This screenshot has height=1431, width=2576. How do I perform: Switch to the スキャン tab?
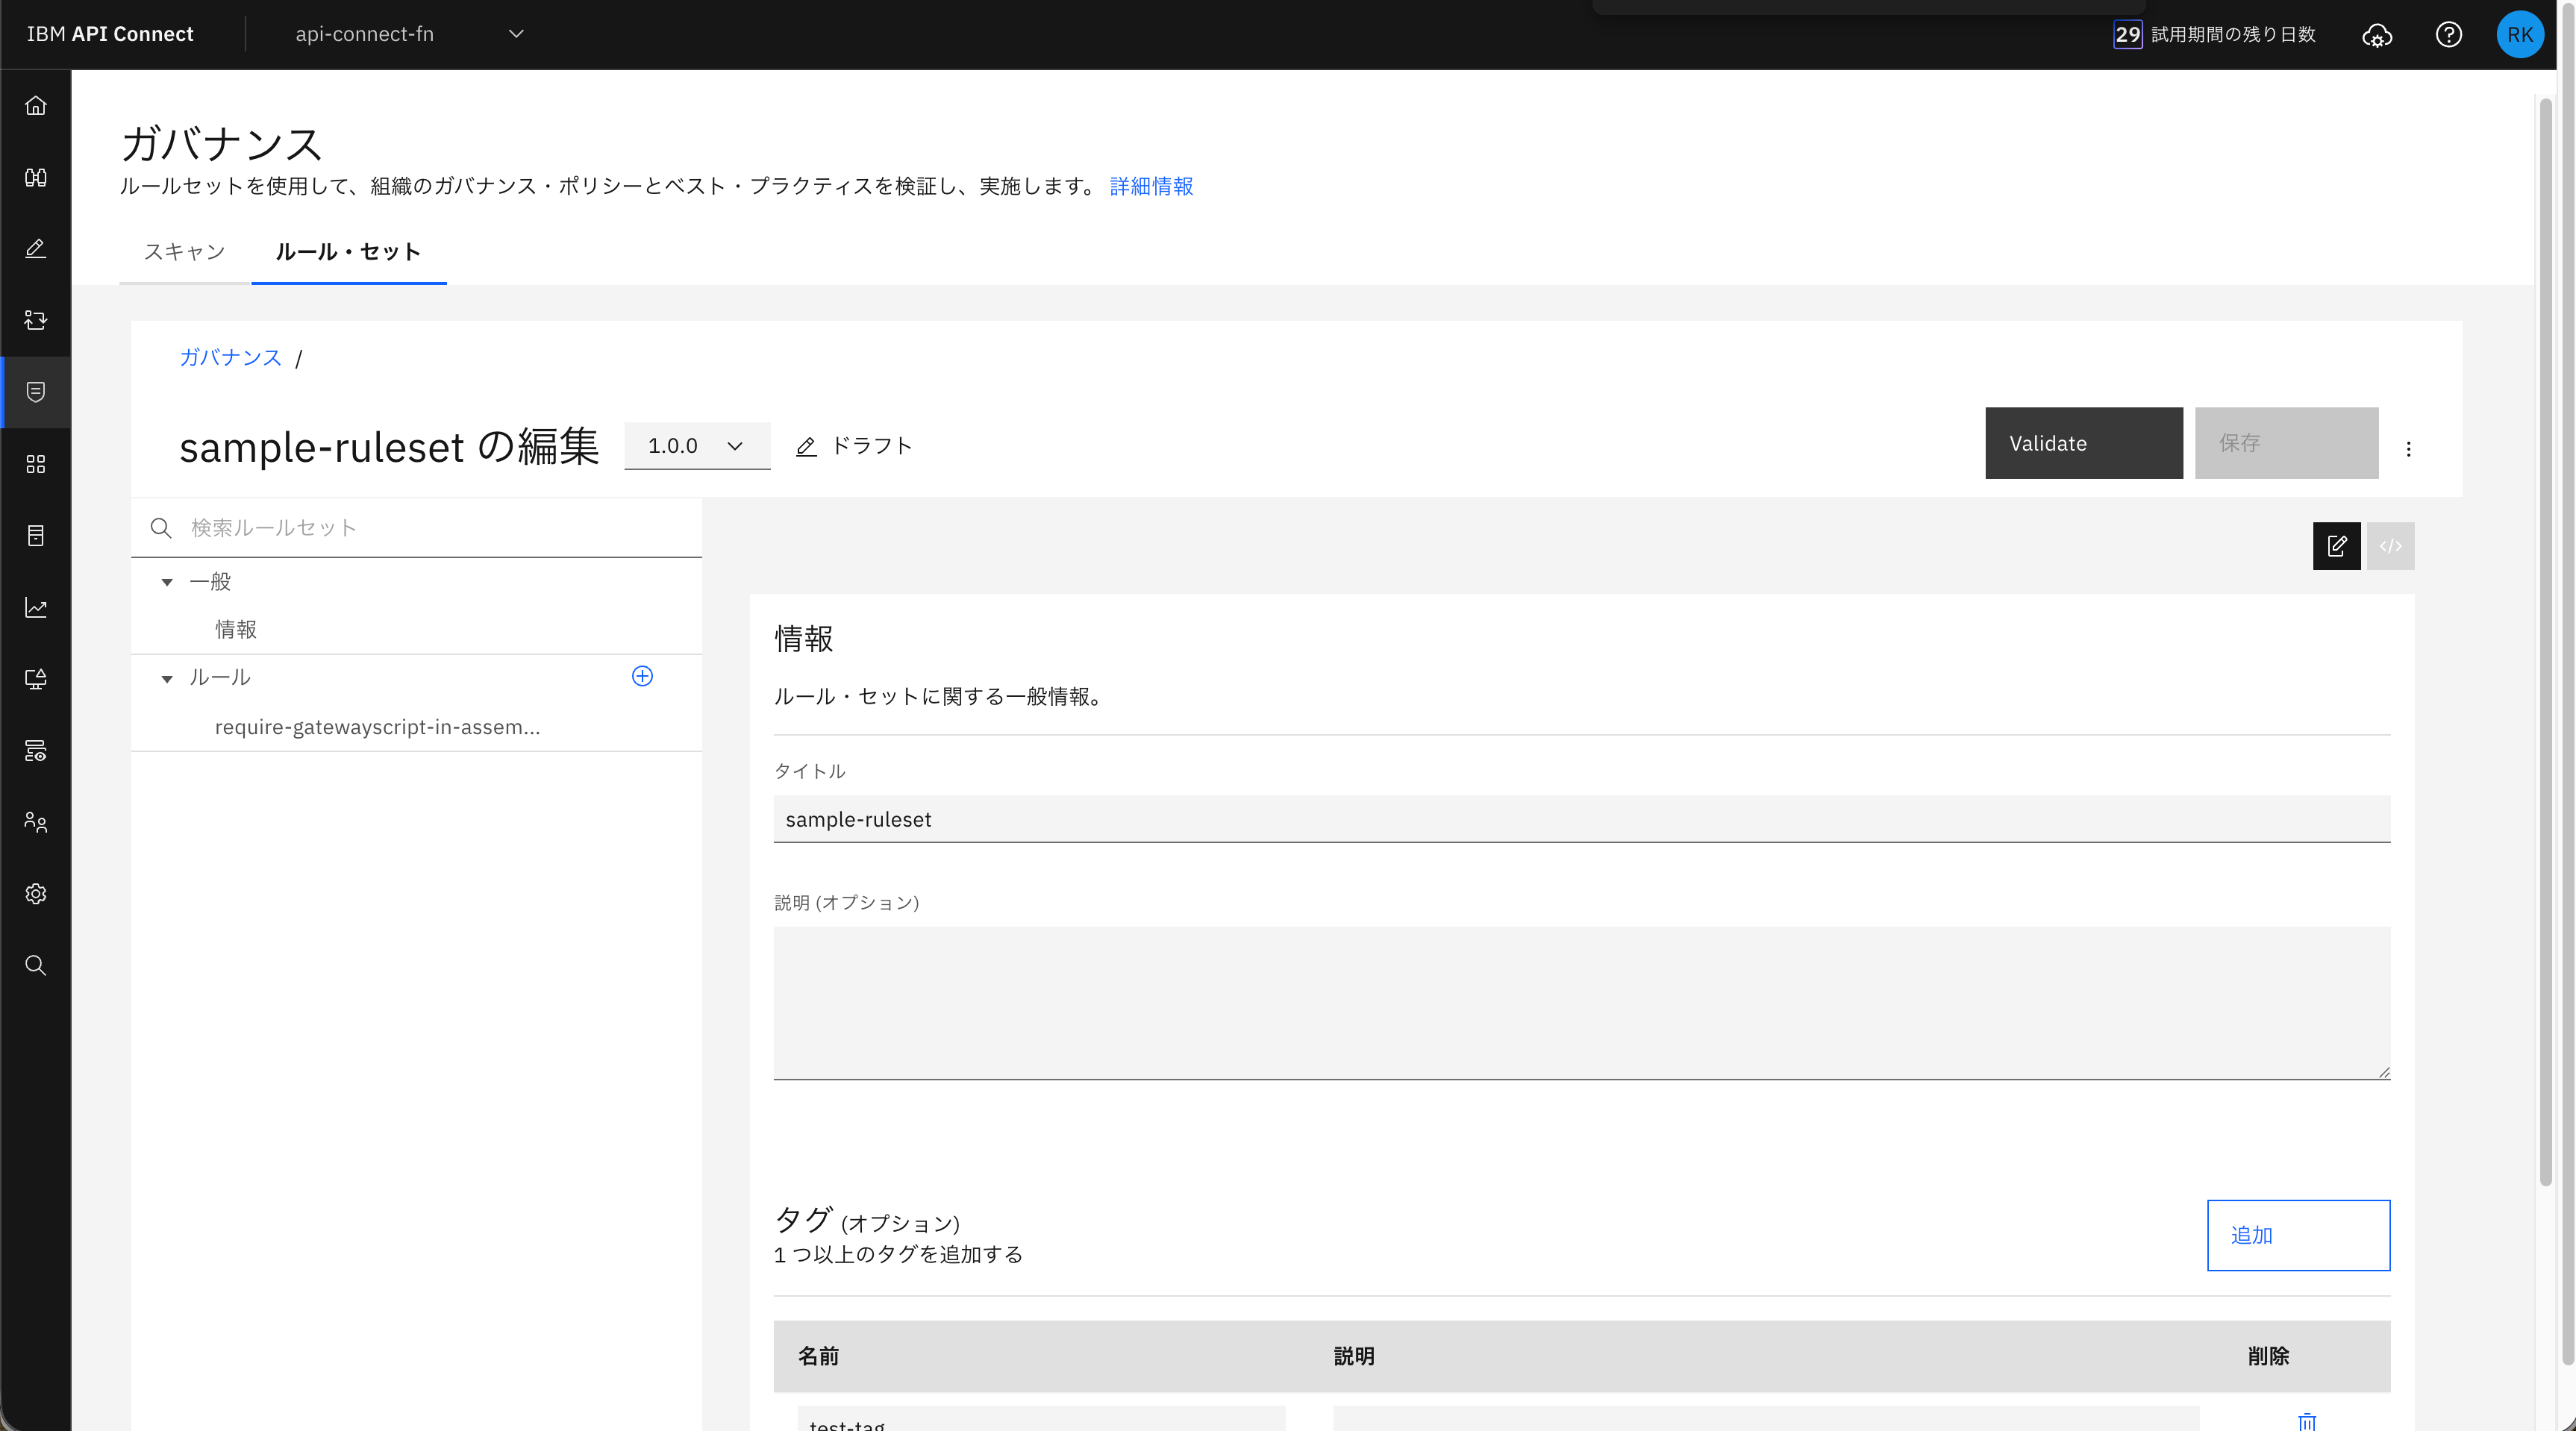click(185, 252)
